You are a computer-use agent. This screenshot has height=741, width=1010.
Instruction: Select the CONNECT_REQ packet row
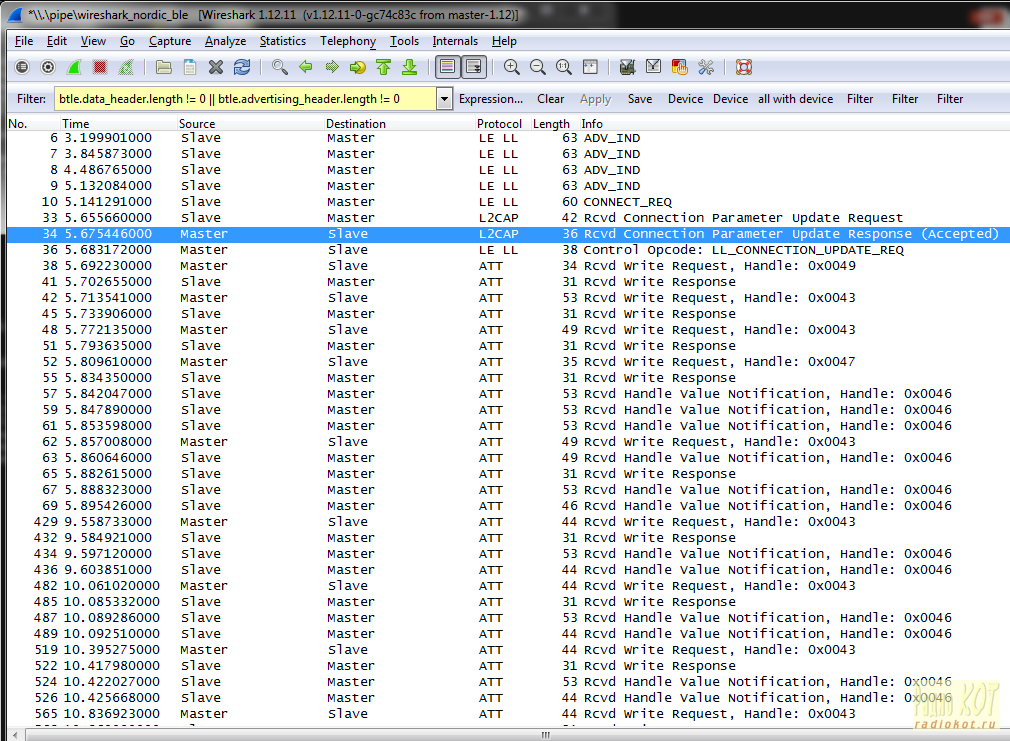click(400, 202)
